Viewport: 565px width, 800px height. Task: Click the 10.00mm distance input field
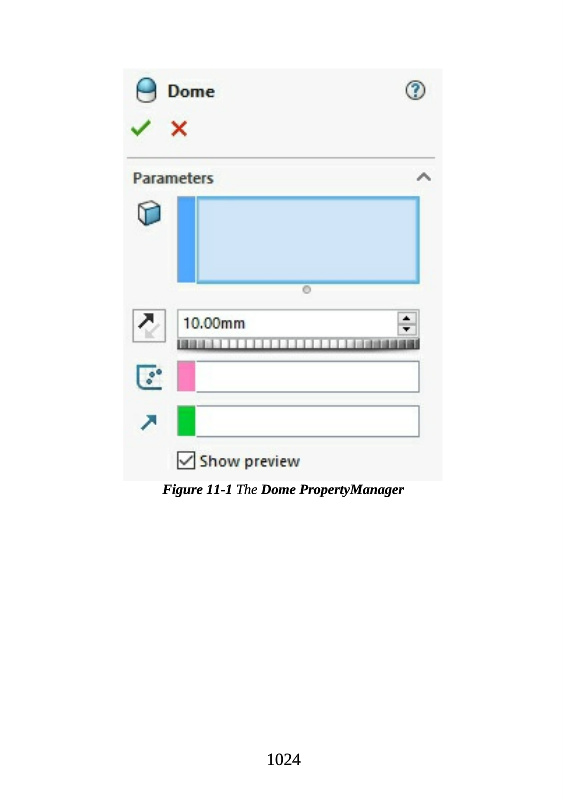(x=287, y=323)
